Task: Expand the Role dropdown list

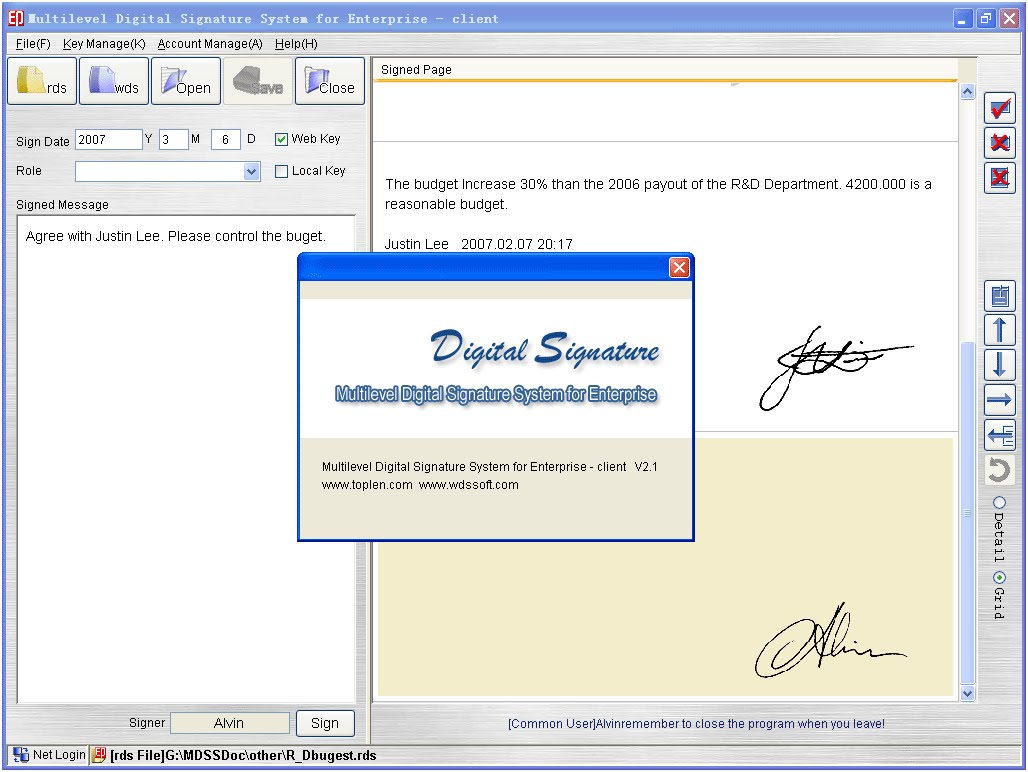Action: coord(251,172)
